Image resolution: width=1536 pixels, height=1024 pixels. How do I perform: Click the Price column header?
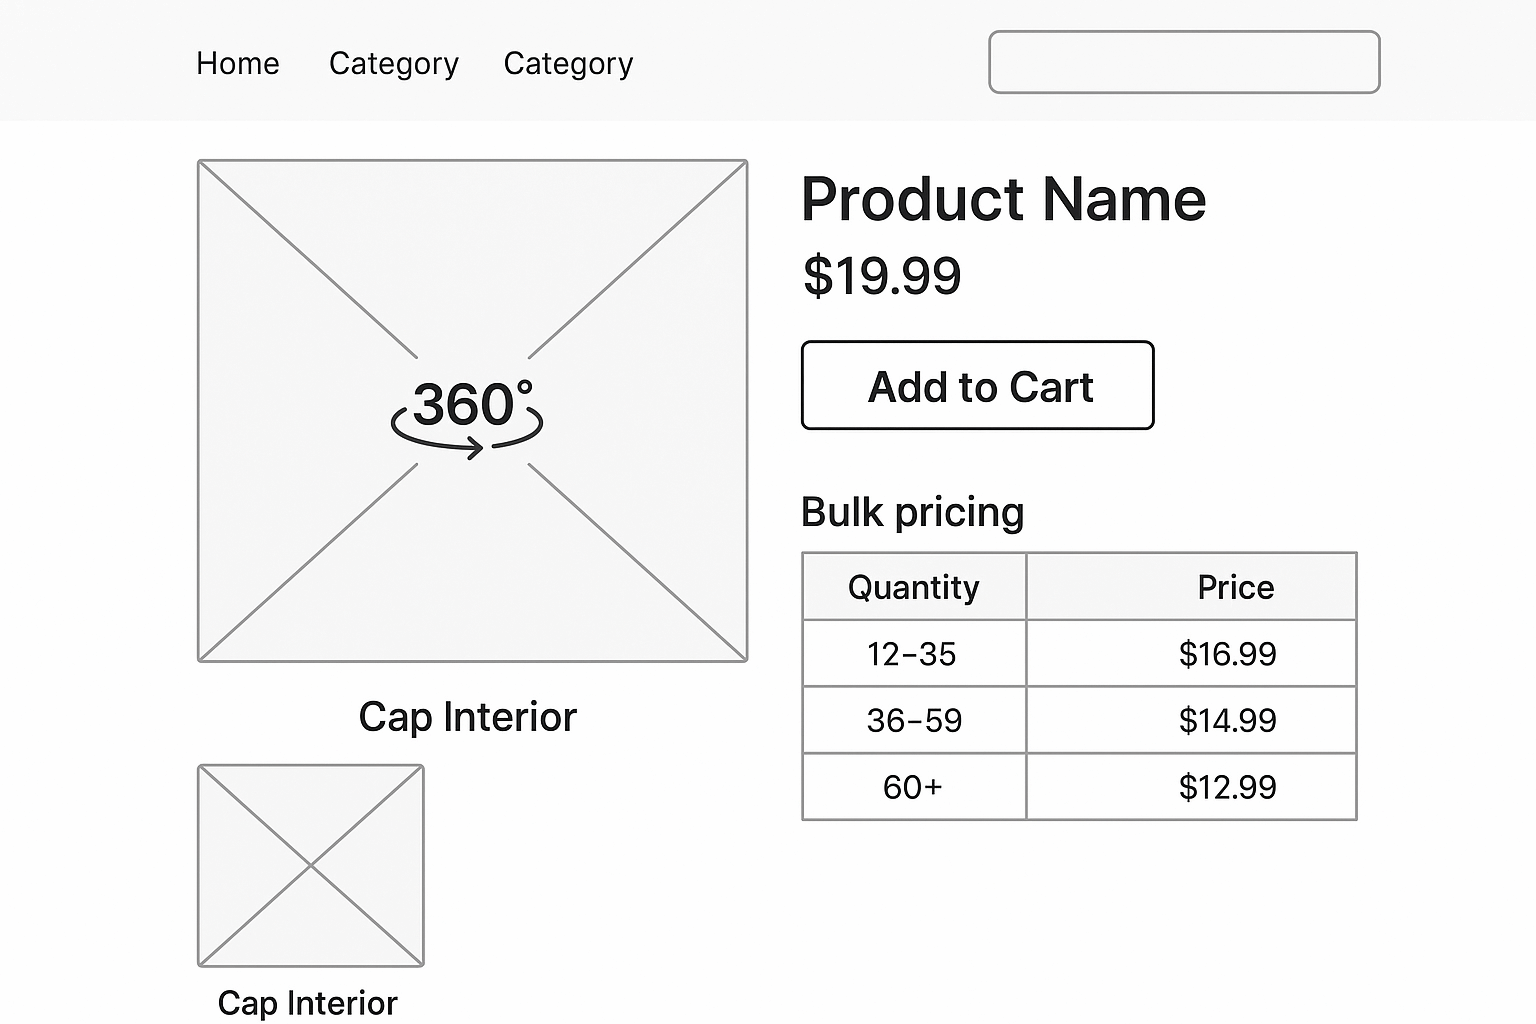tap(1235, 587)
